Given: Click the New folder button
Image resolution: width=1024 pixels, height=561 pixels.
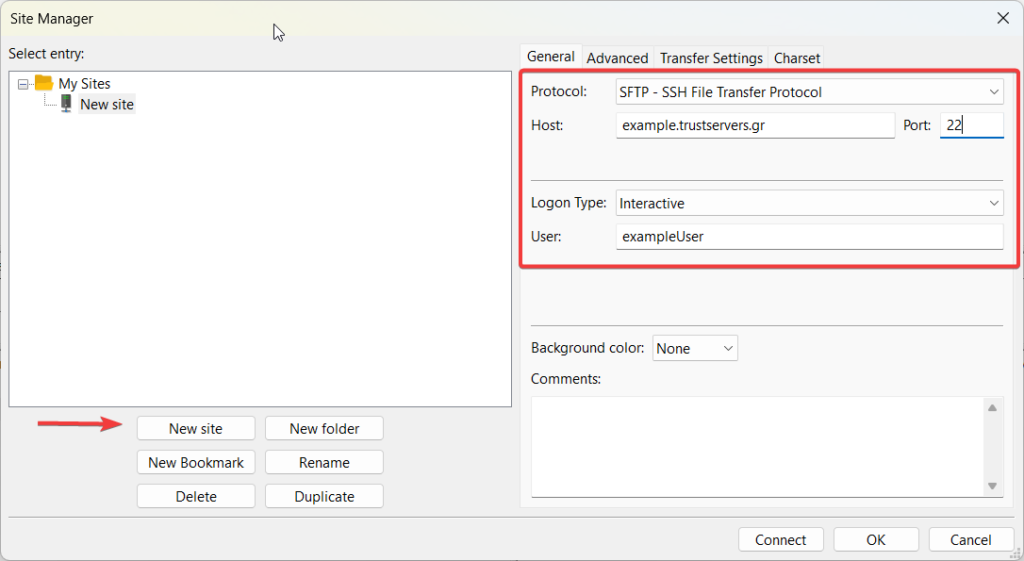Looking at the screenshot, I should 324,428.
